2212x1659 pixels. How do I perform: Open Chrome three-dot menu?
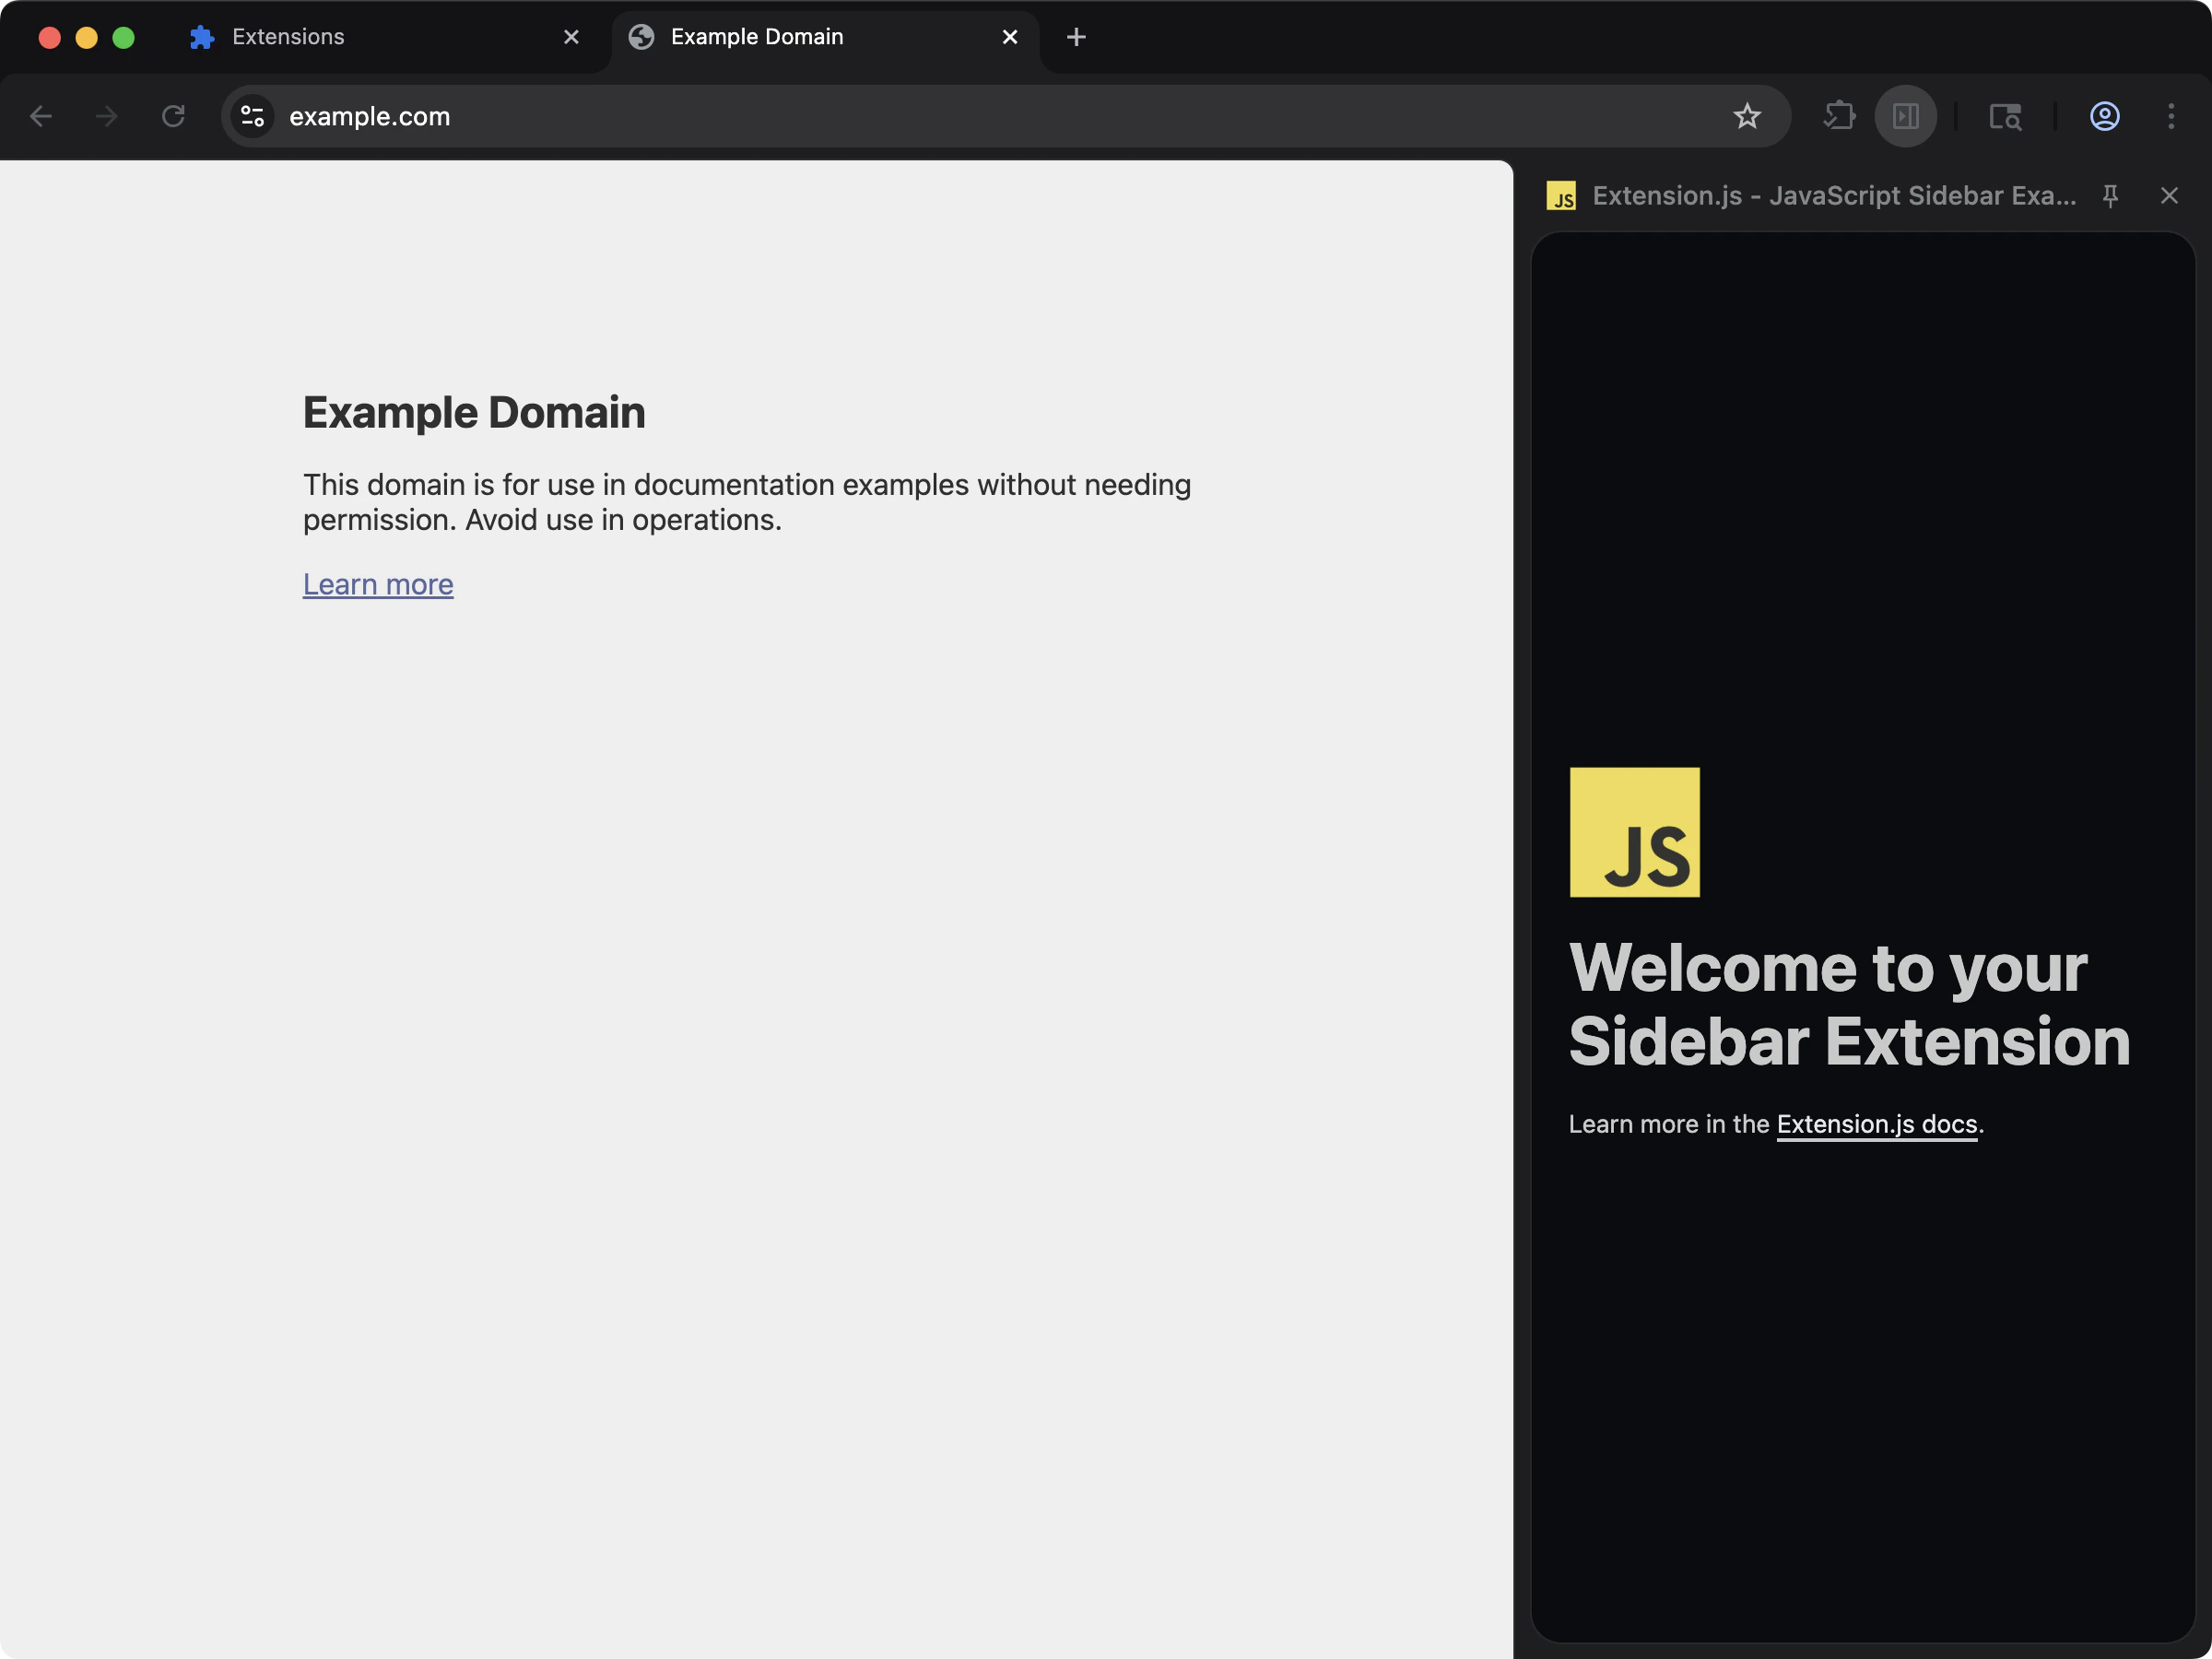pyautogui.click(x=2170, y=116)
